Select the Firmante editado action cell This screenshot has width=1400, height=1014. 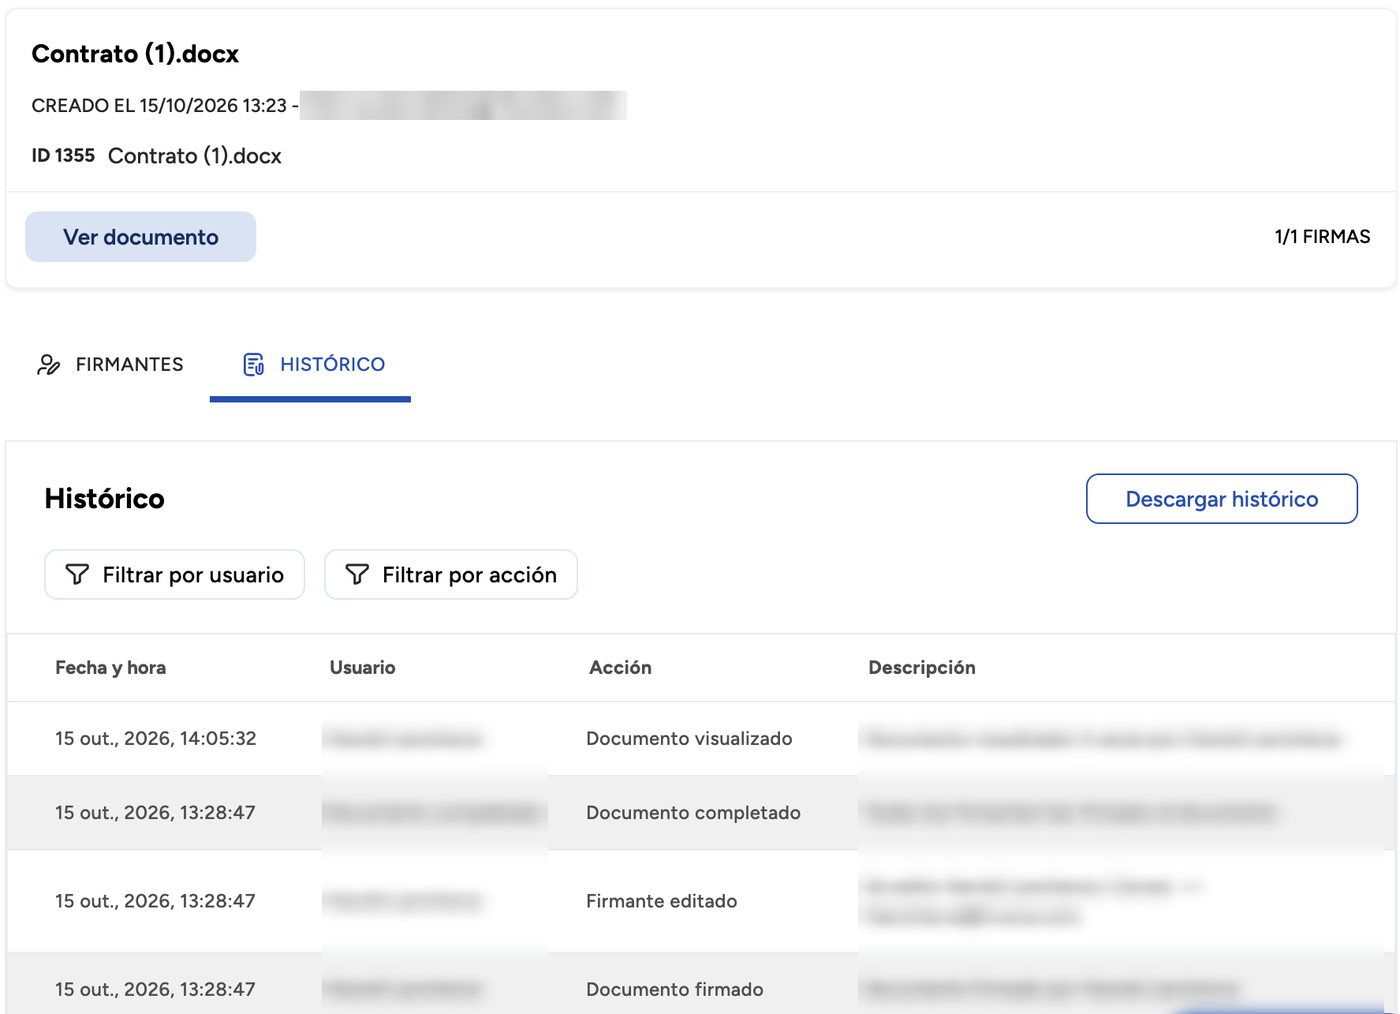click(x=661, y=901)
